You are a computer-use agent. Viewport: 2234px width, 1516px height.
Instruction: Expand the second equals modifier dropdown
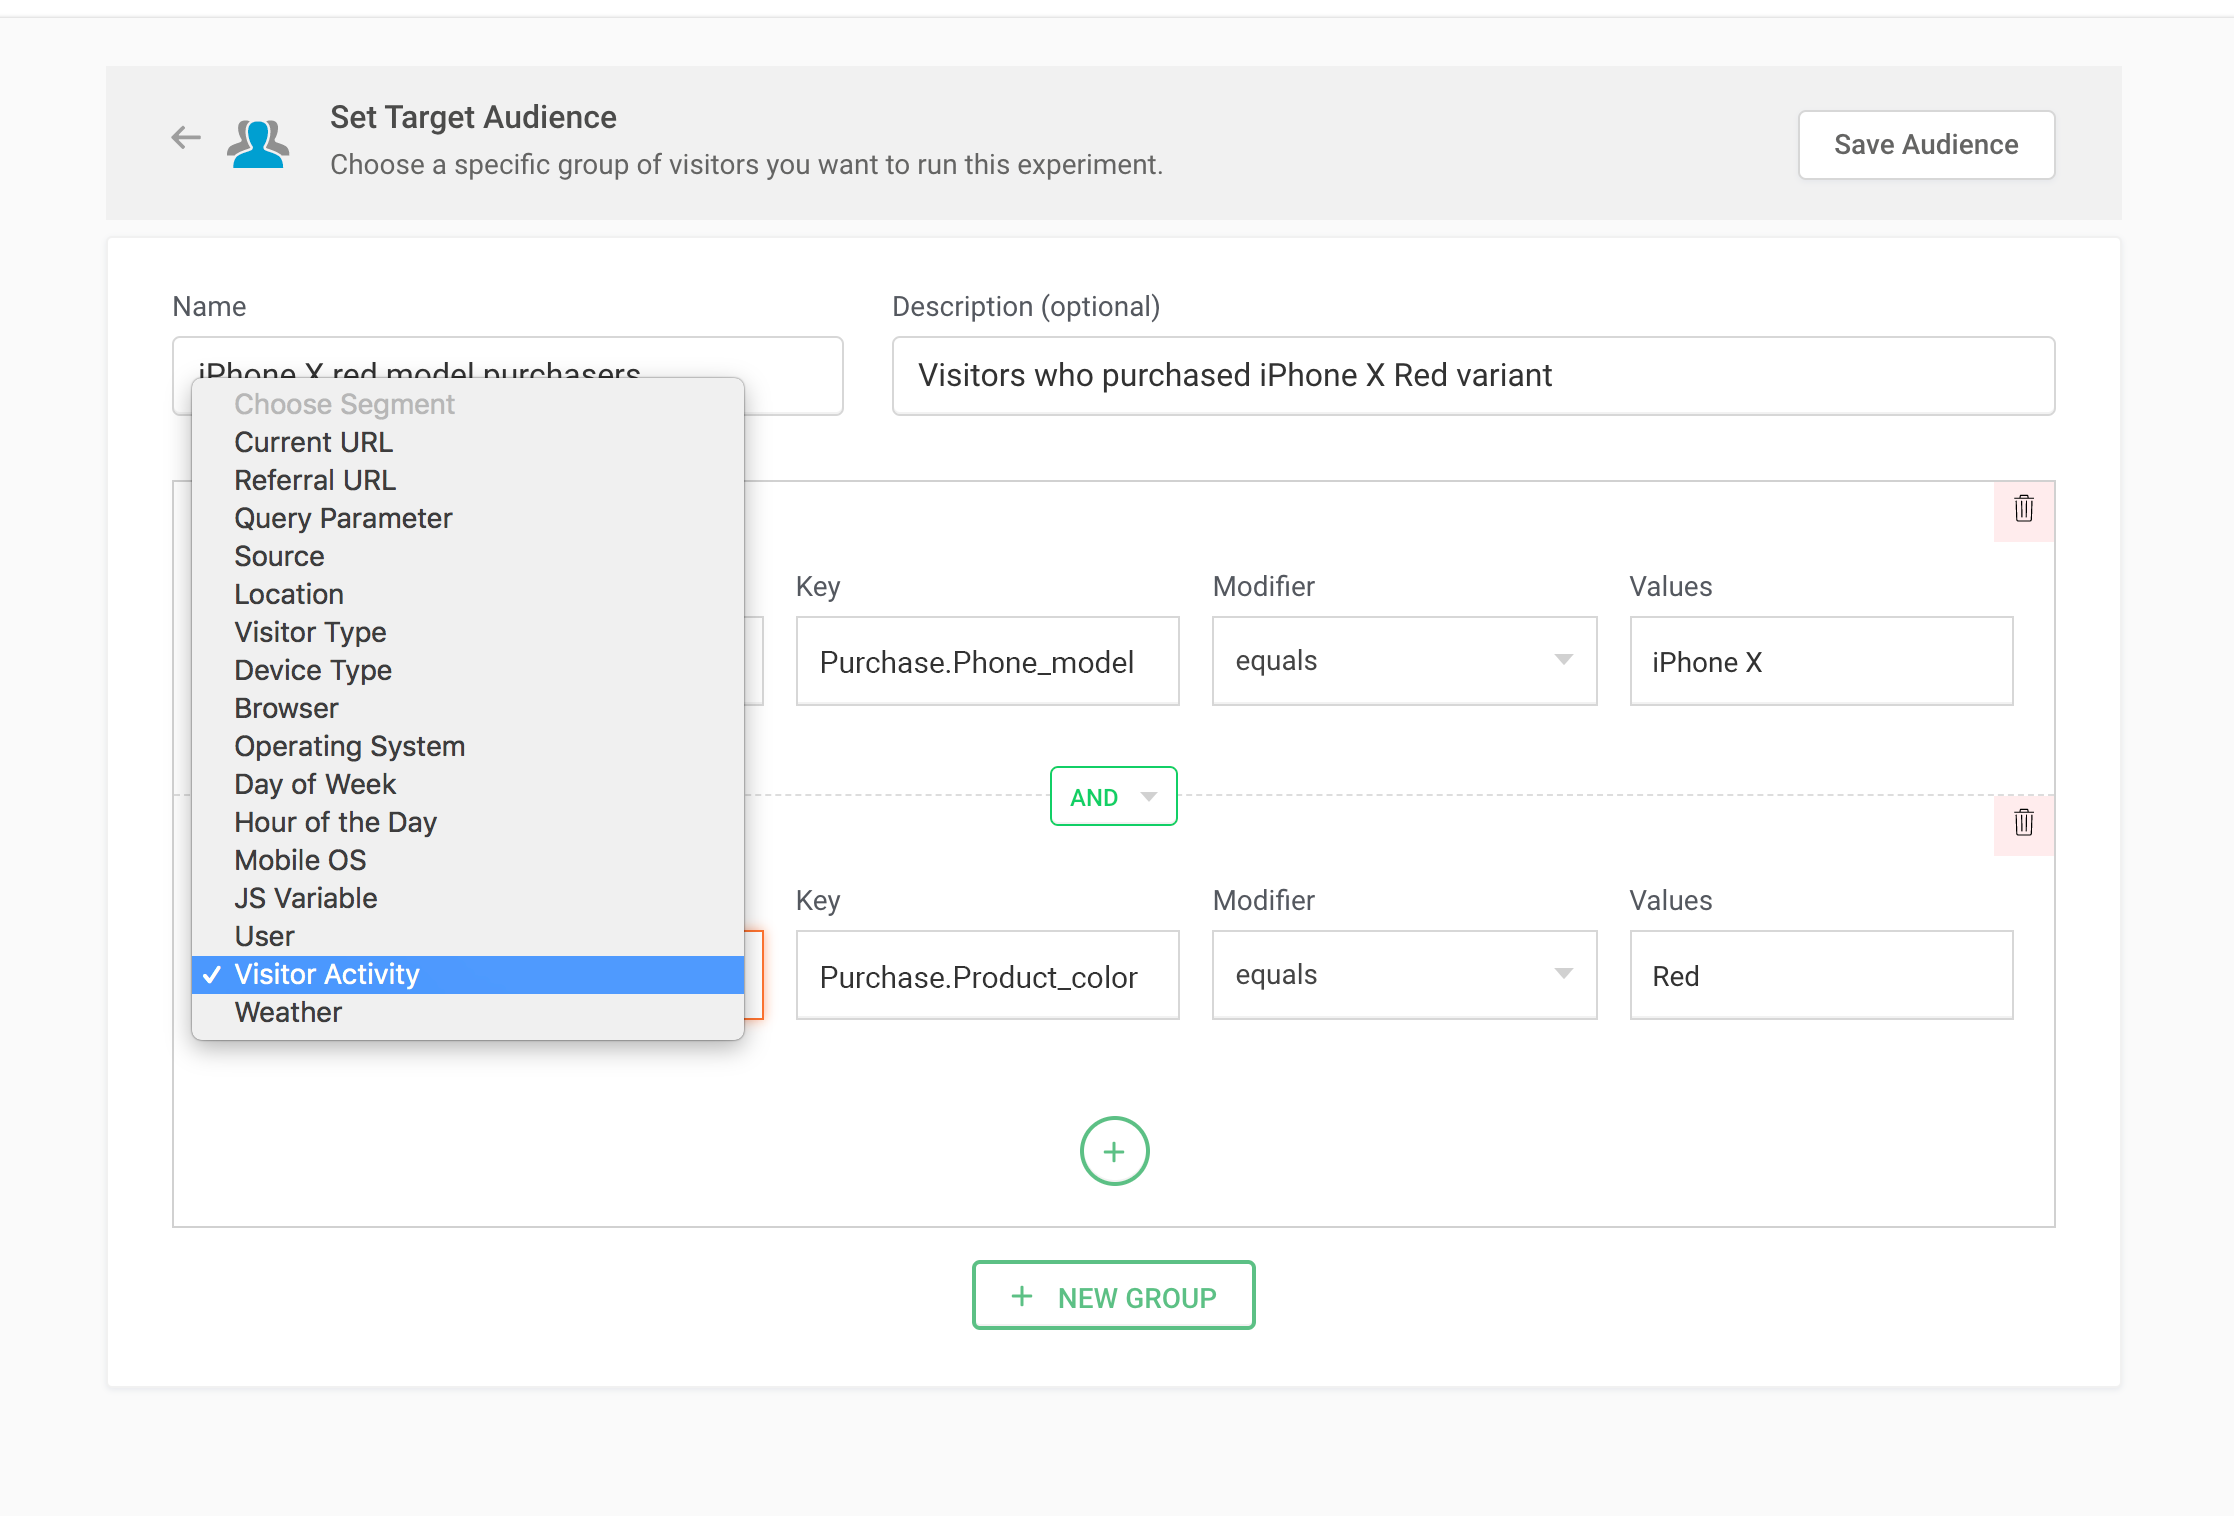(1403, 975)
